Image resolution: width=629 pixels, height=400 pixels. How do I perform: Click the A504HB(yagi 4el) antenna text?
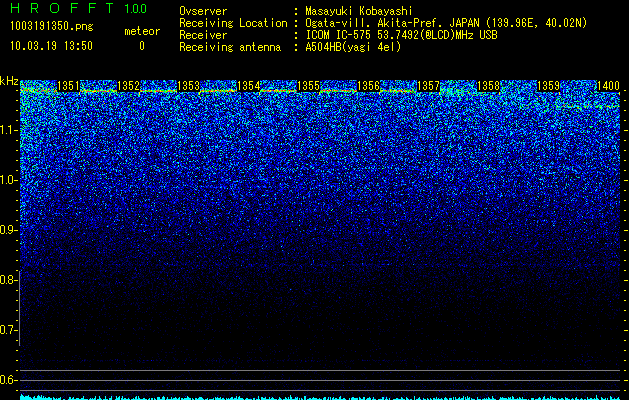pyautogui.click(x=353, y=47)
